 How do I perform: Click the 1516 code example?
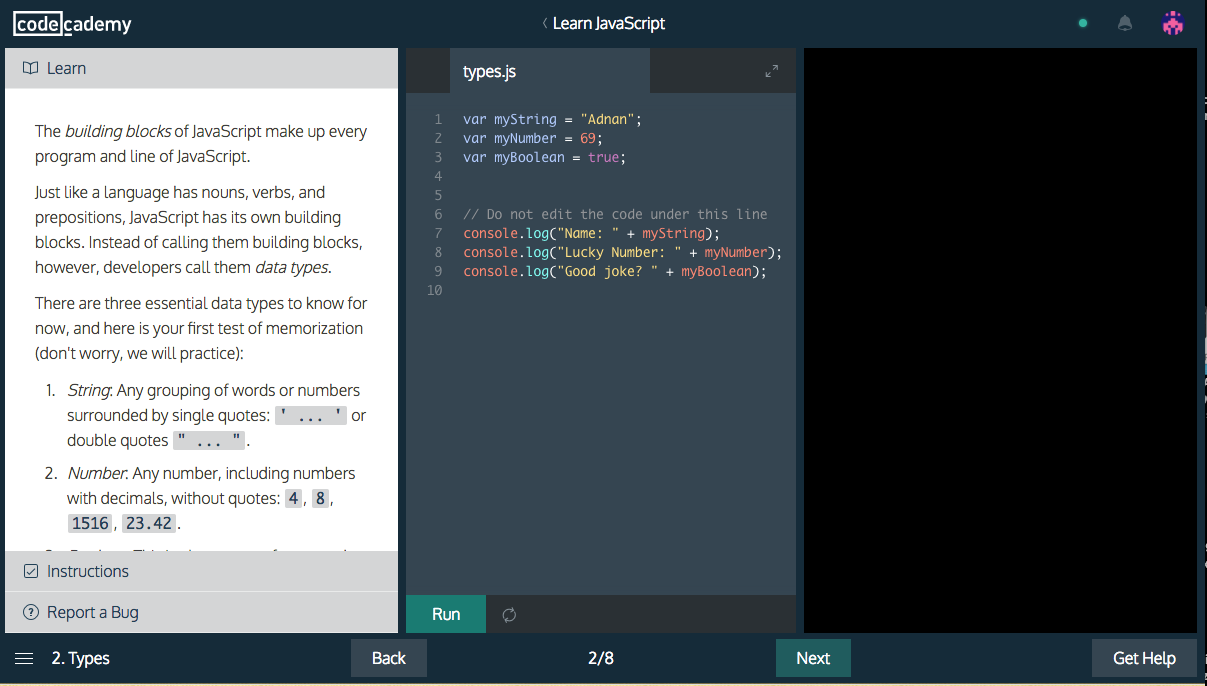tap(89, 523)
